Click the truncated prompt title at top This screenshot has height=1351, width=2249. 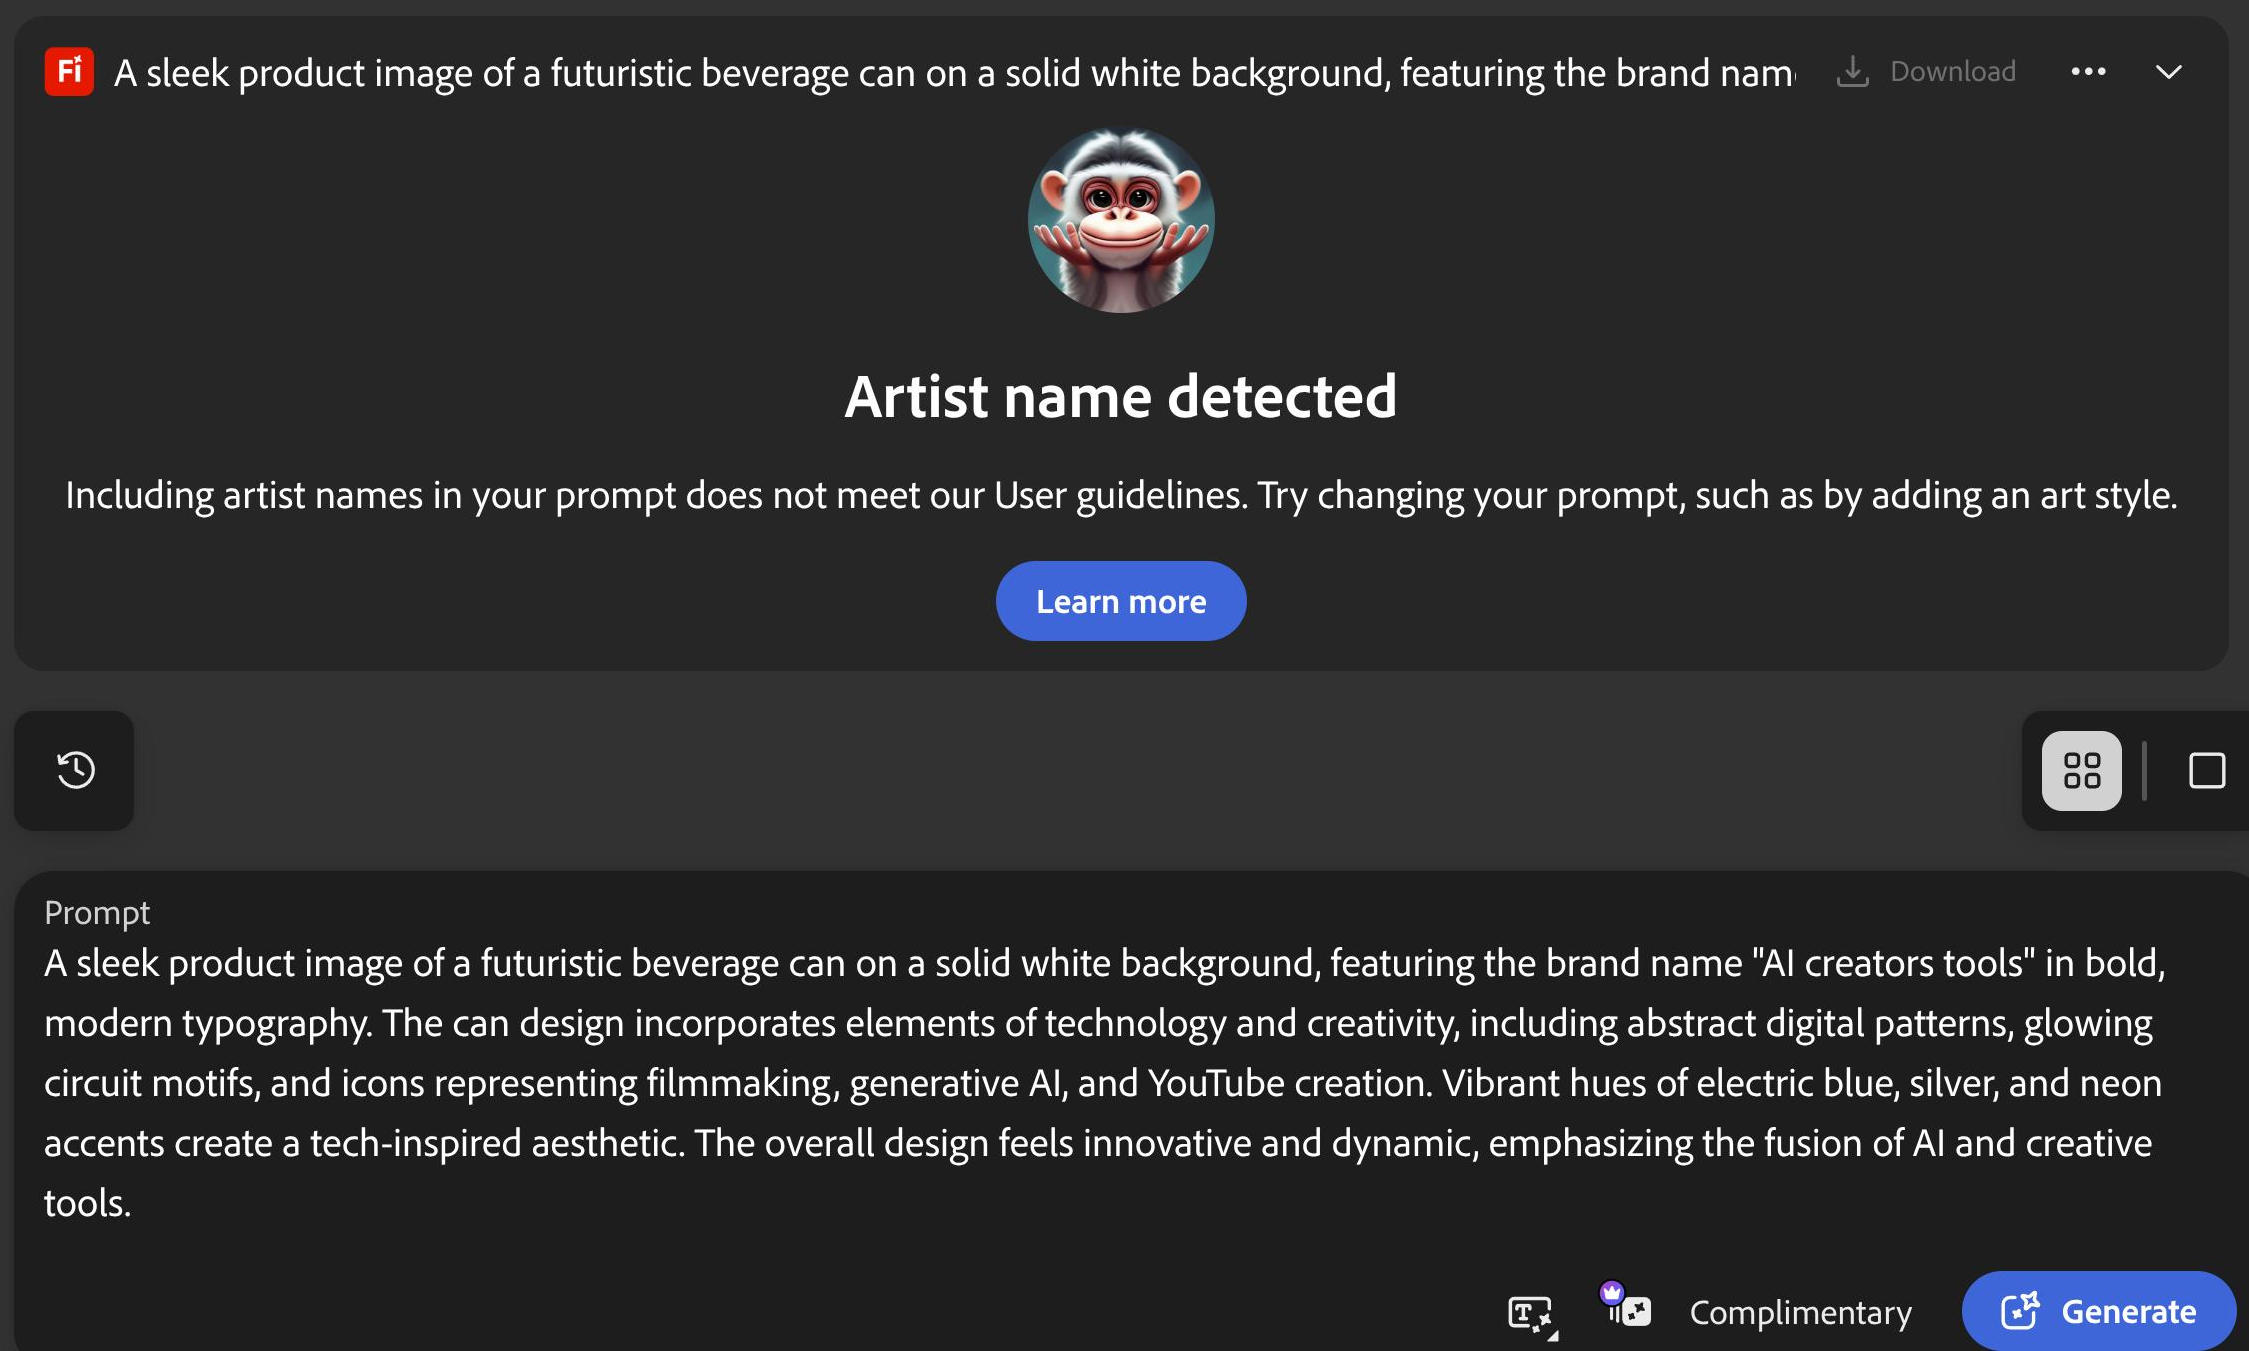coord(954,73)
